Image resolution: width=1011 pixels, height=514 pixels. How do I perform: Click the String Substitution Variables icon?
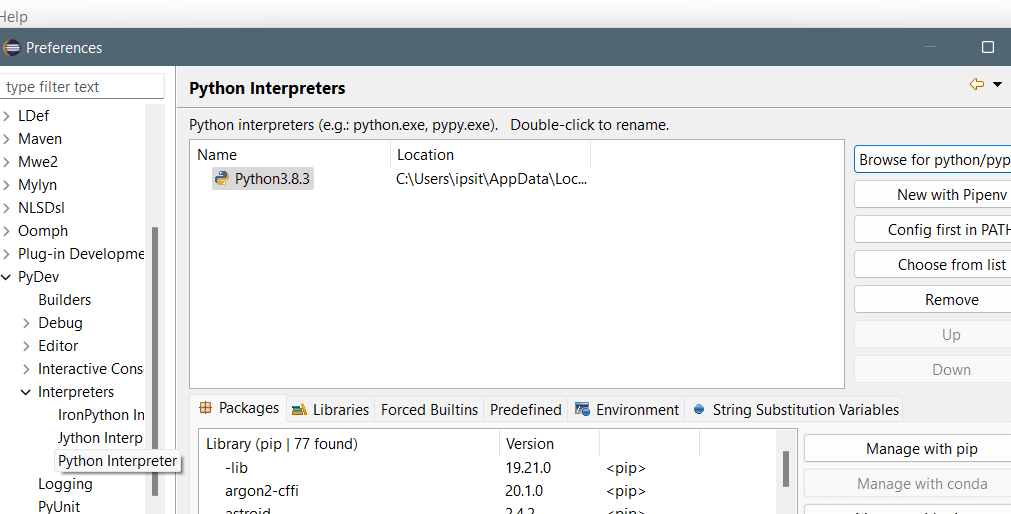tap(699, 409)
